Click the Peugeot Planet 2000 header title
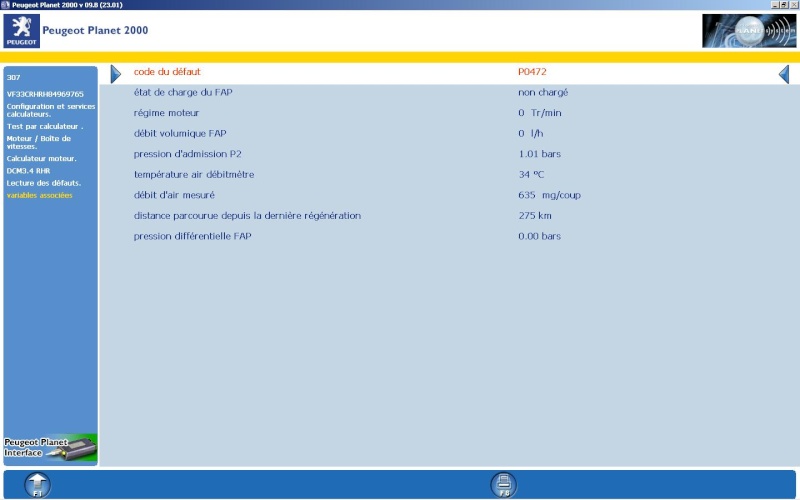 [x=95, y=30]
